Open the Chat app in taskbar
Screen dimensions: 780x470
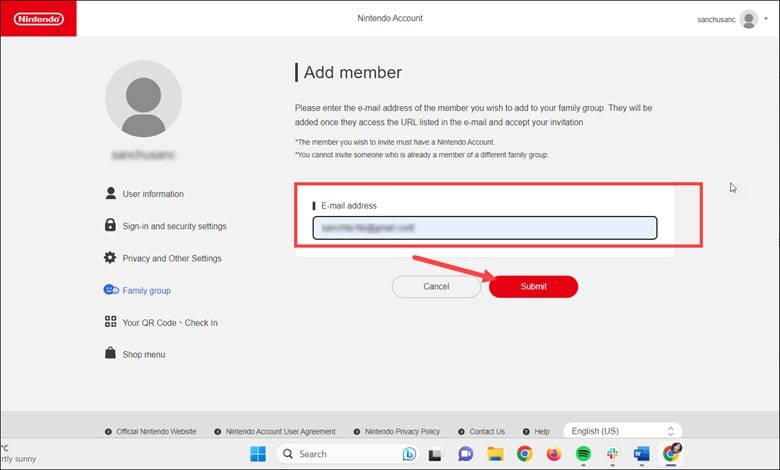466,454
